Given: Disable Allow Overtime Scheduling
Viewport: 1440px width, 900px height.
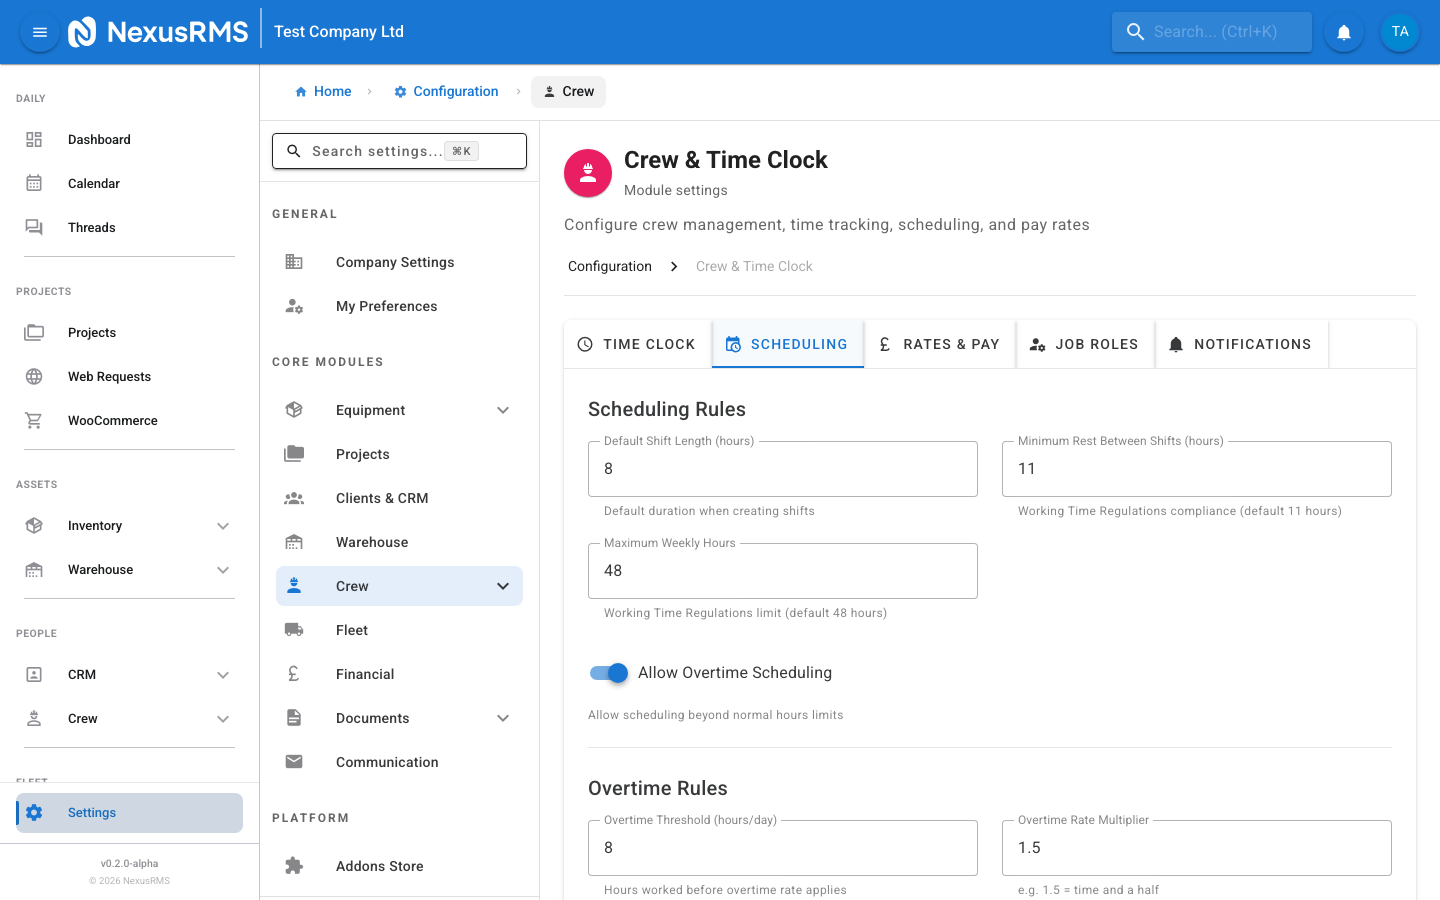Looking at the screenshot, I should click(x=608, y=673).
